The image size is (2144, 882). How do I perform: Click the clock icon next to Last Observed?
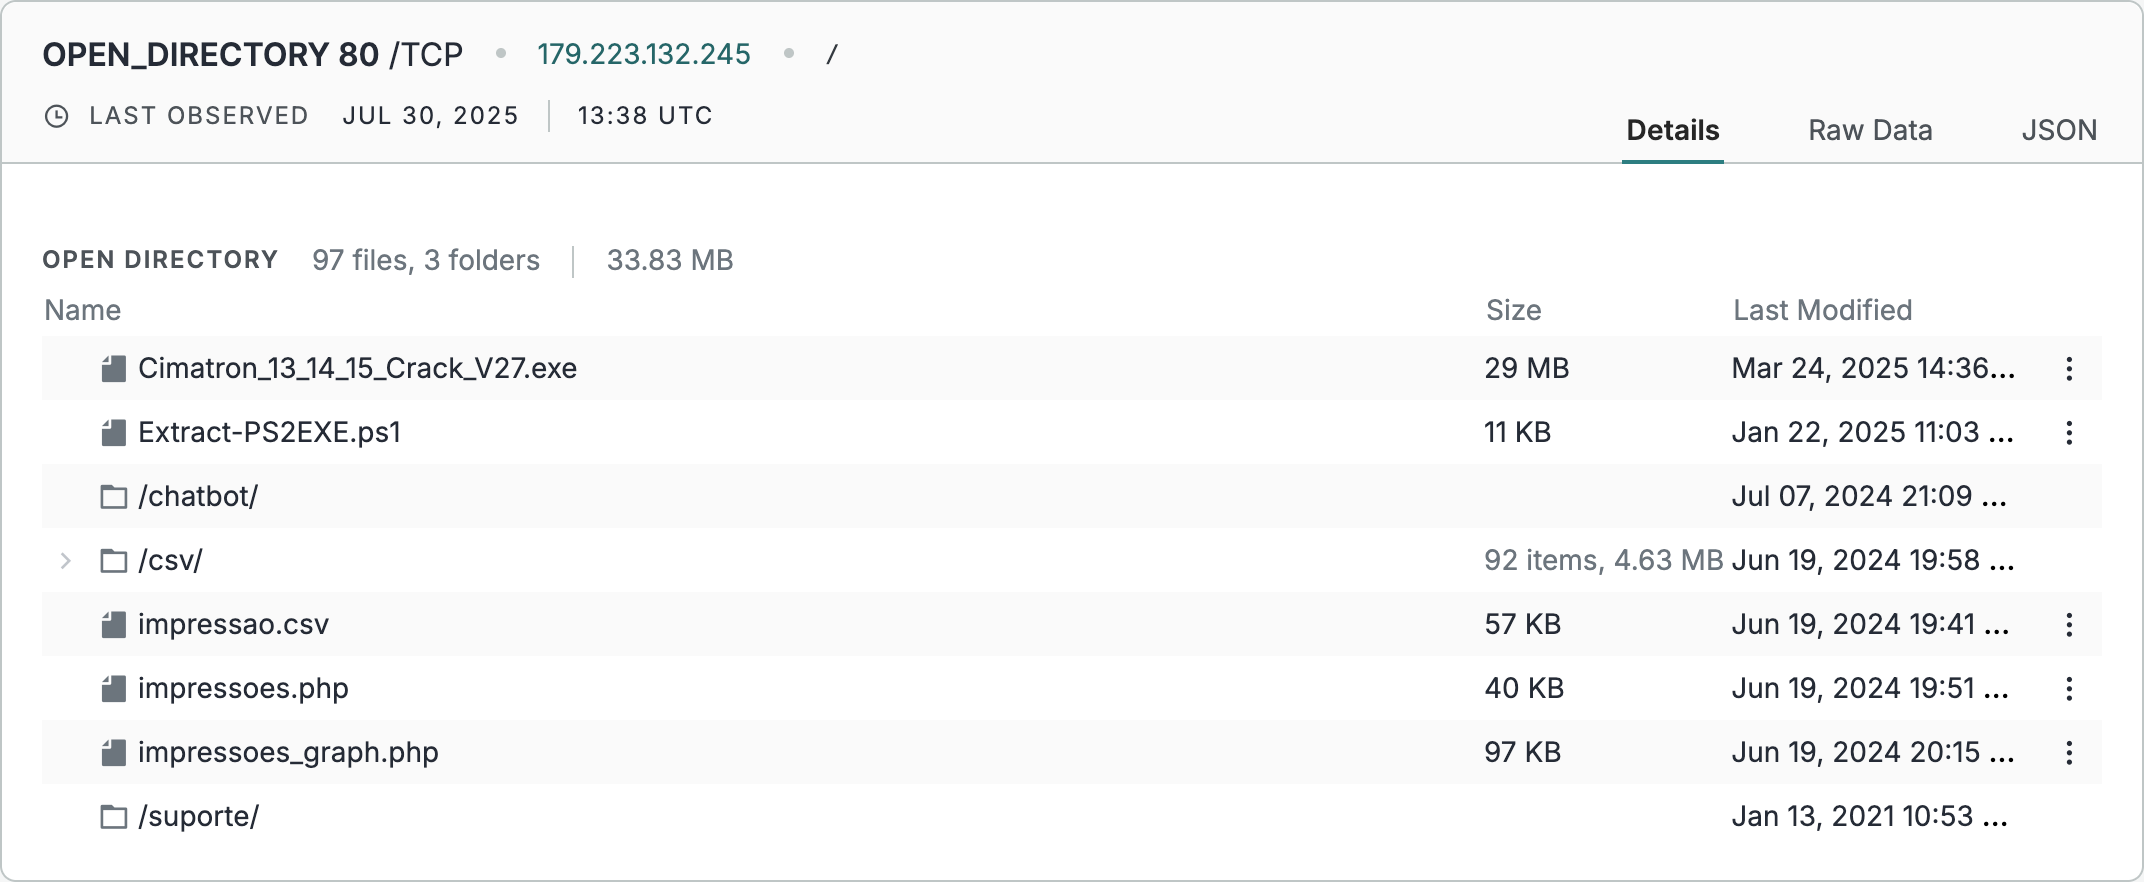(57, 115)
